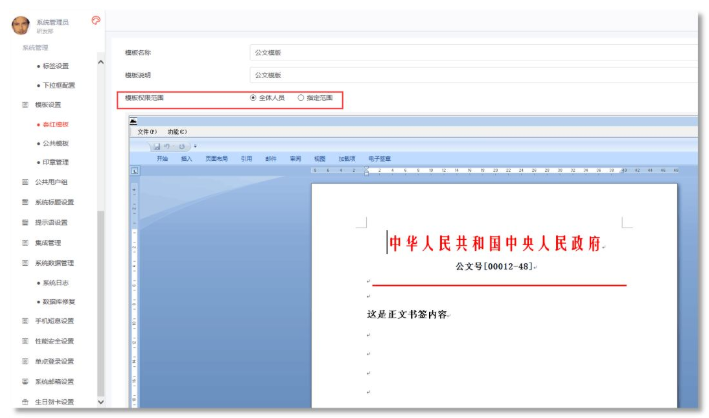The height and width of the screenshot is (418, 709).
Task: Collapse the 系统数据管理 sidebar section
Action: coord(54,263)
